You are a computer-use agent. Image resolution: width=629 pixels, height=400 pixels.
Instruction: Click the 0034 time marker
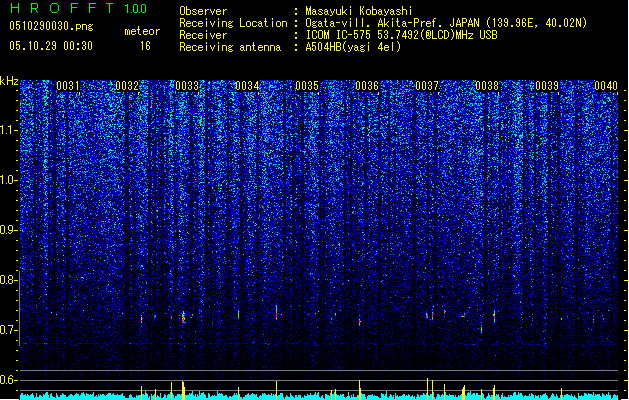pos(248,86)
